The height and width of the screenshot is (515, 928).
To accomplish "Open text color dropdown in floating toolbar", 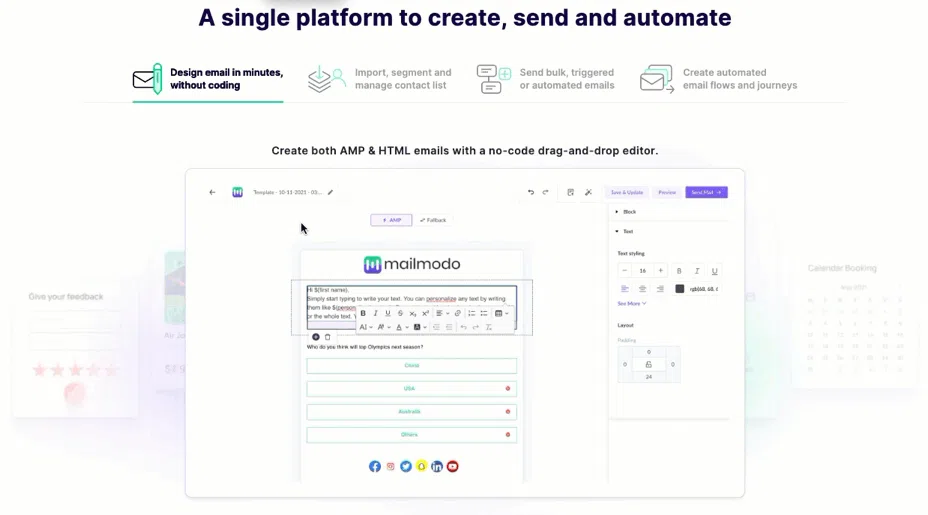I will pyautogui.click(x=402, y=327).
